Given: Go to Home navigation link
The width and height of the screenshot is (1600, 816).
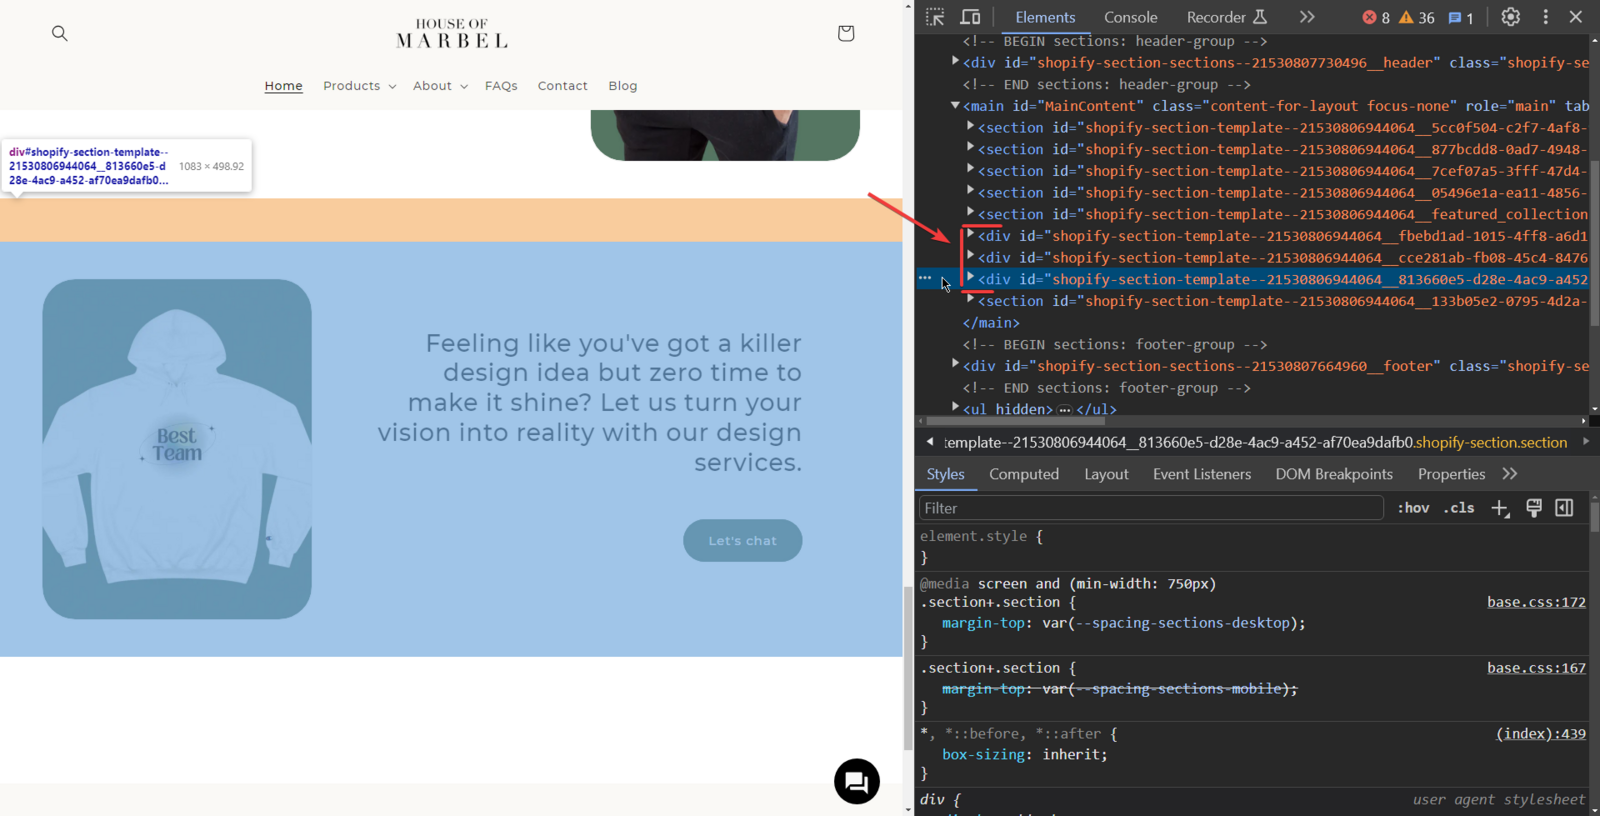Looking at the screenshot, I should [283, 86].
